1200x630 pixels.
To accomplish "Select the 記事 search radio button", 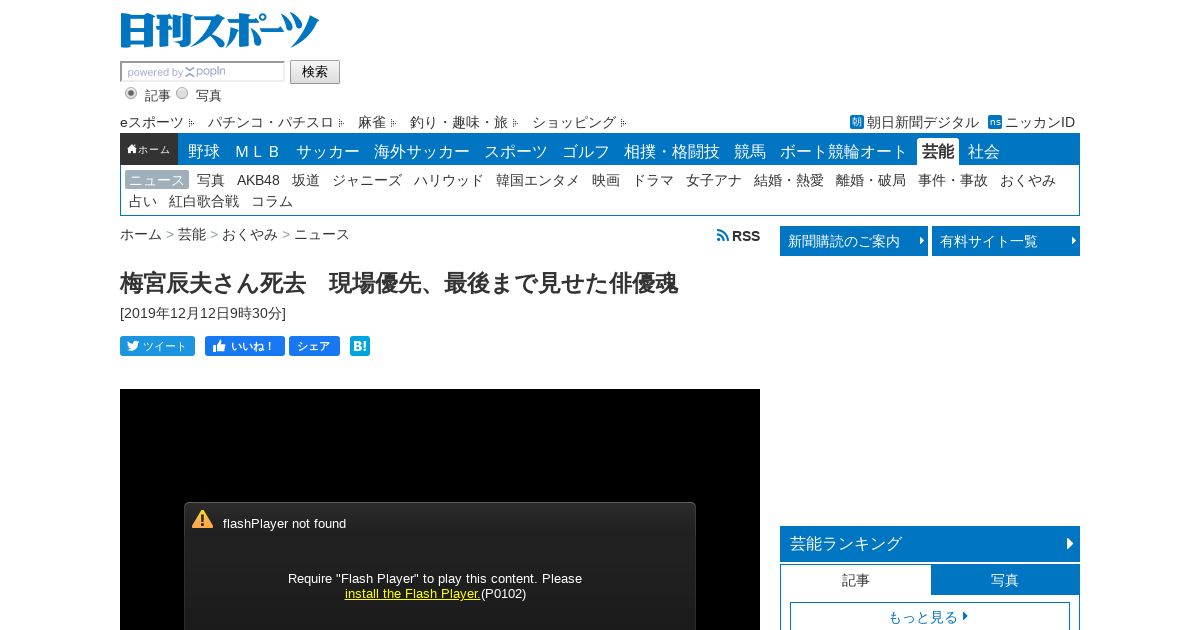I will 131,93.
